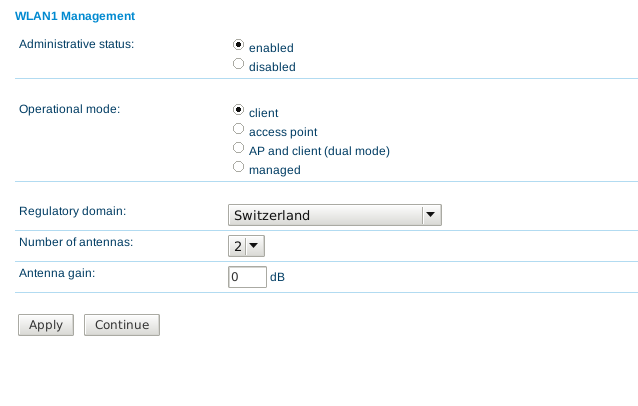Select managed operational mode
This screenshot has height=406, width=638.
click(x=238, y=166)
